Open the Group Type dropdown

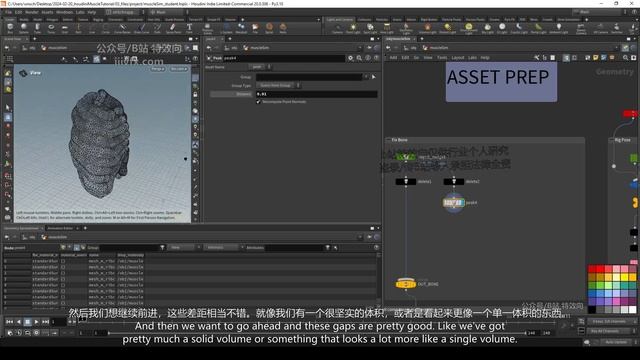pyautogui.click(x=278, y=85)
